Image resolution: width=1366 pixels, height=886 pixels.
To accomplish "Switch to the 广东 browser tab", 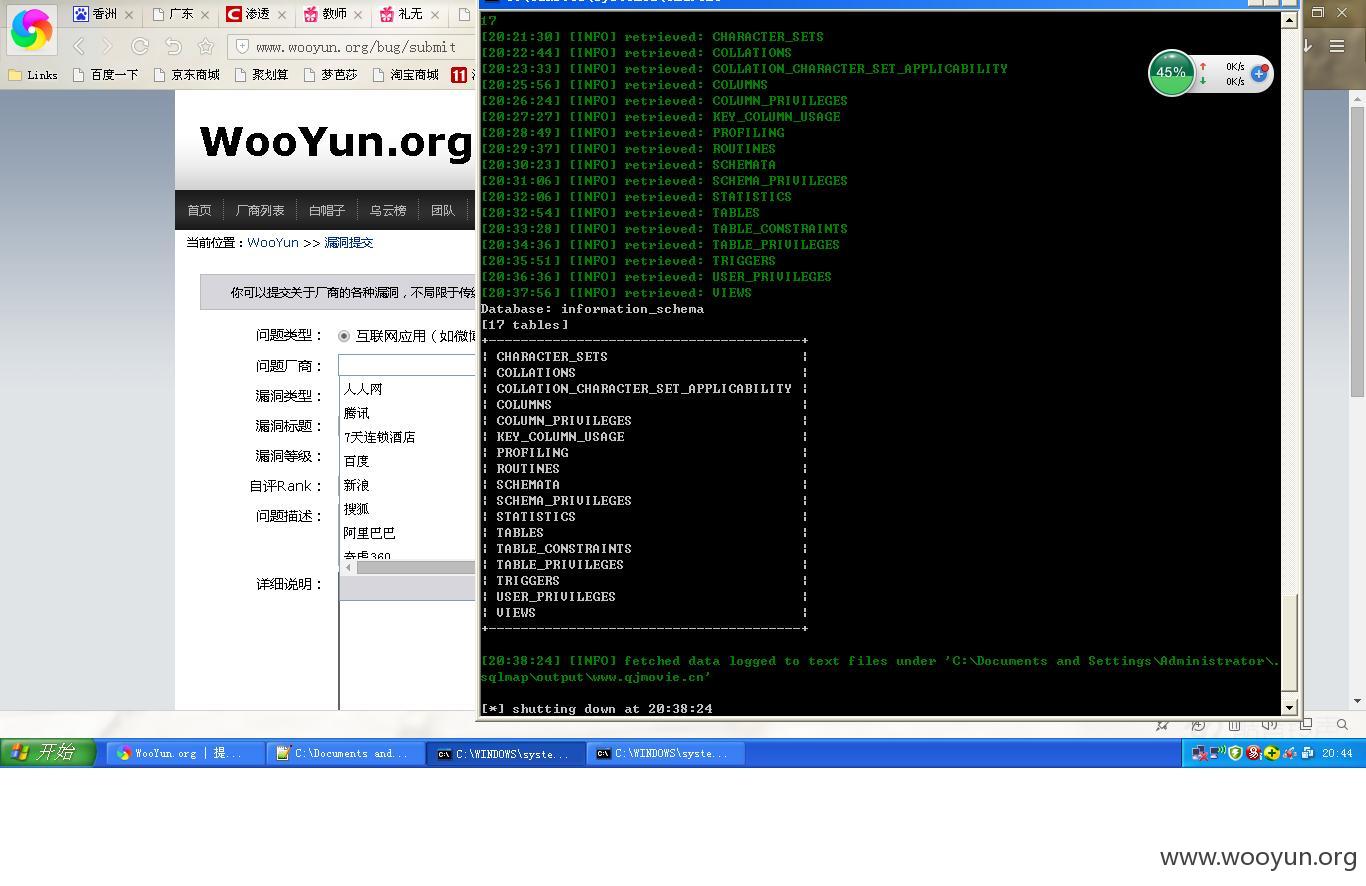I will pos(181,14).
